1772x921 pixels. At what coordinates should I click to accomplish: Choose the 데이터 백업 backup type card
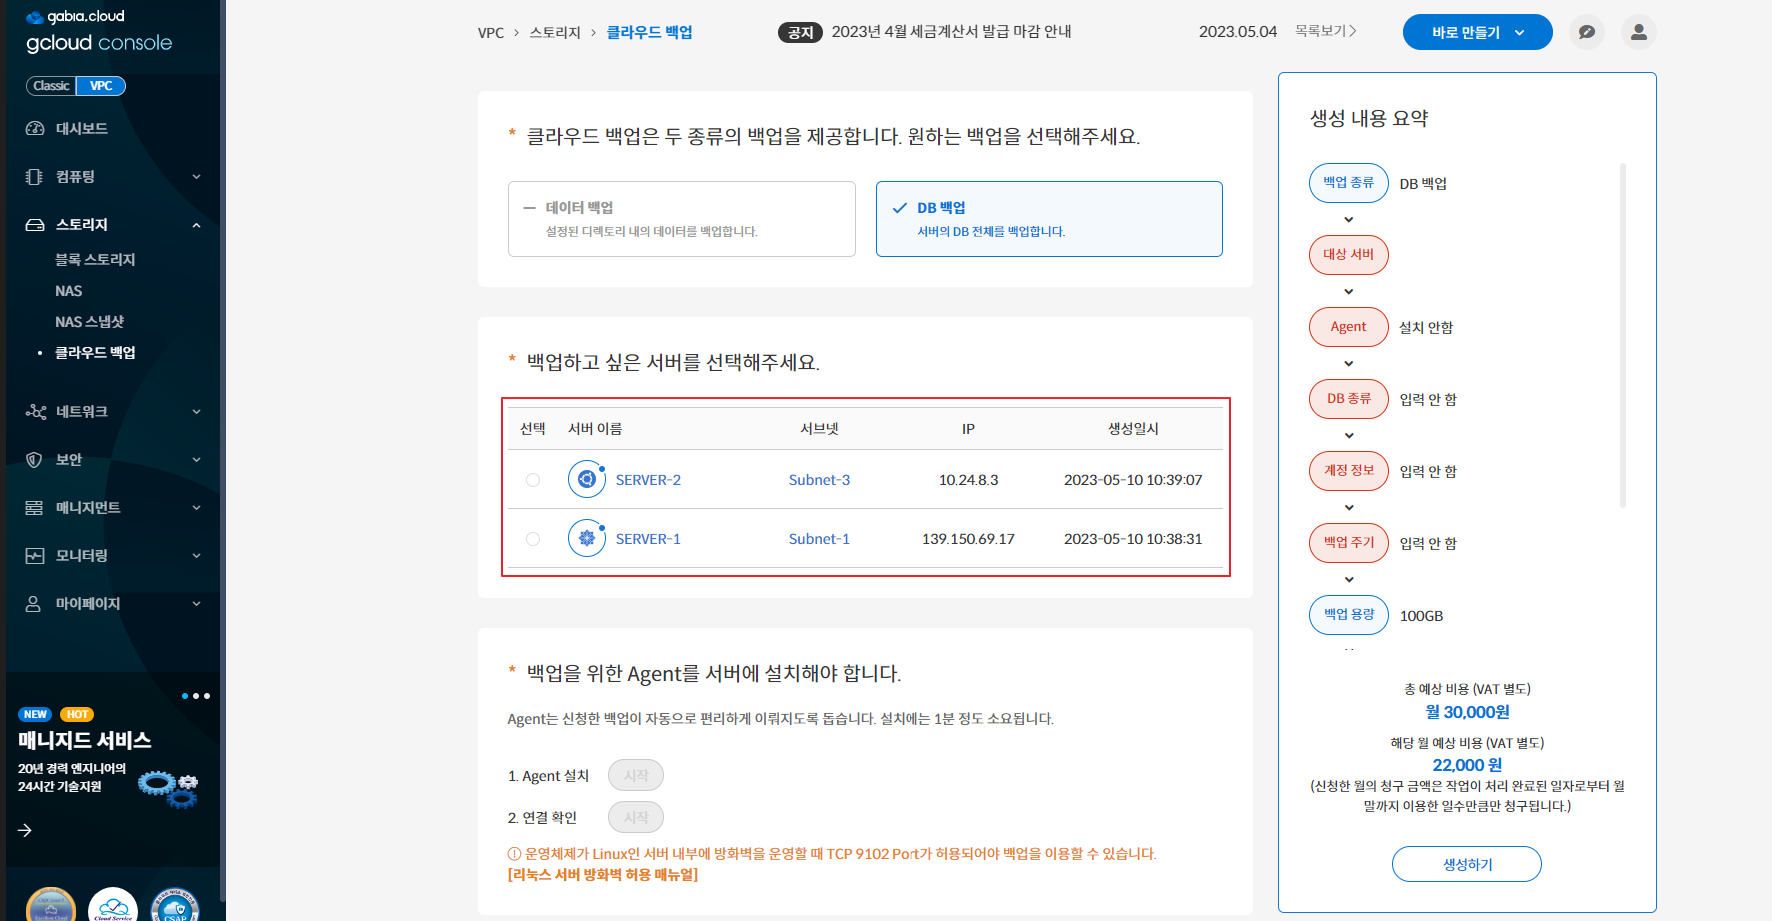click(681, 219)
